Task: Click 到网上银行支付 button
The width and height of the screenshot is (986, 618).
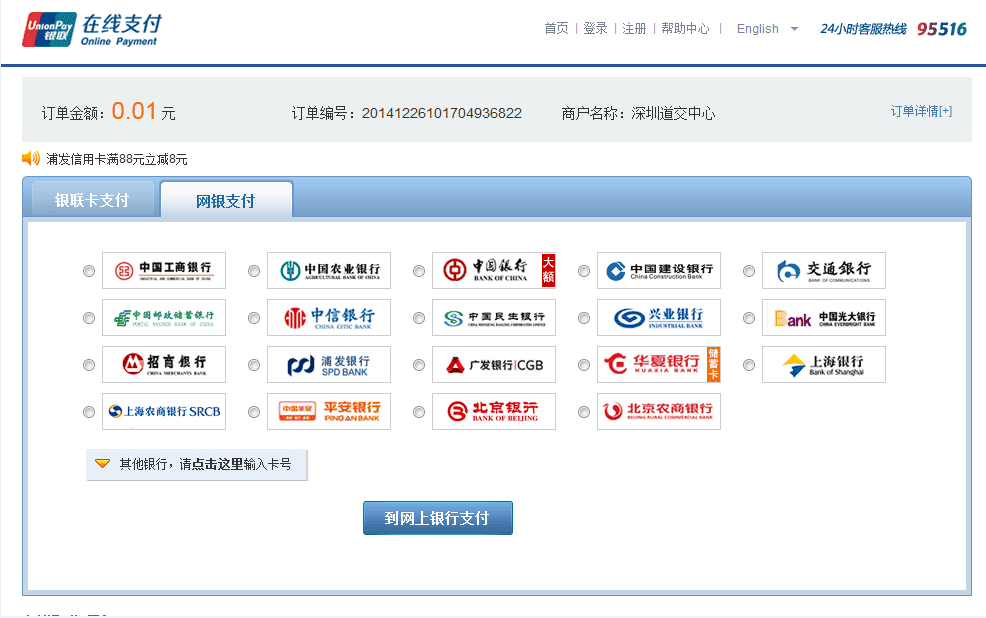Action: point(438,518)
